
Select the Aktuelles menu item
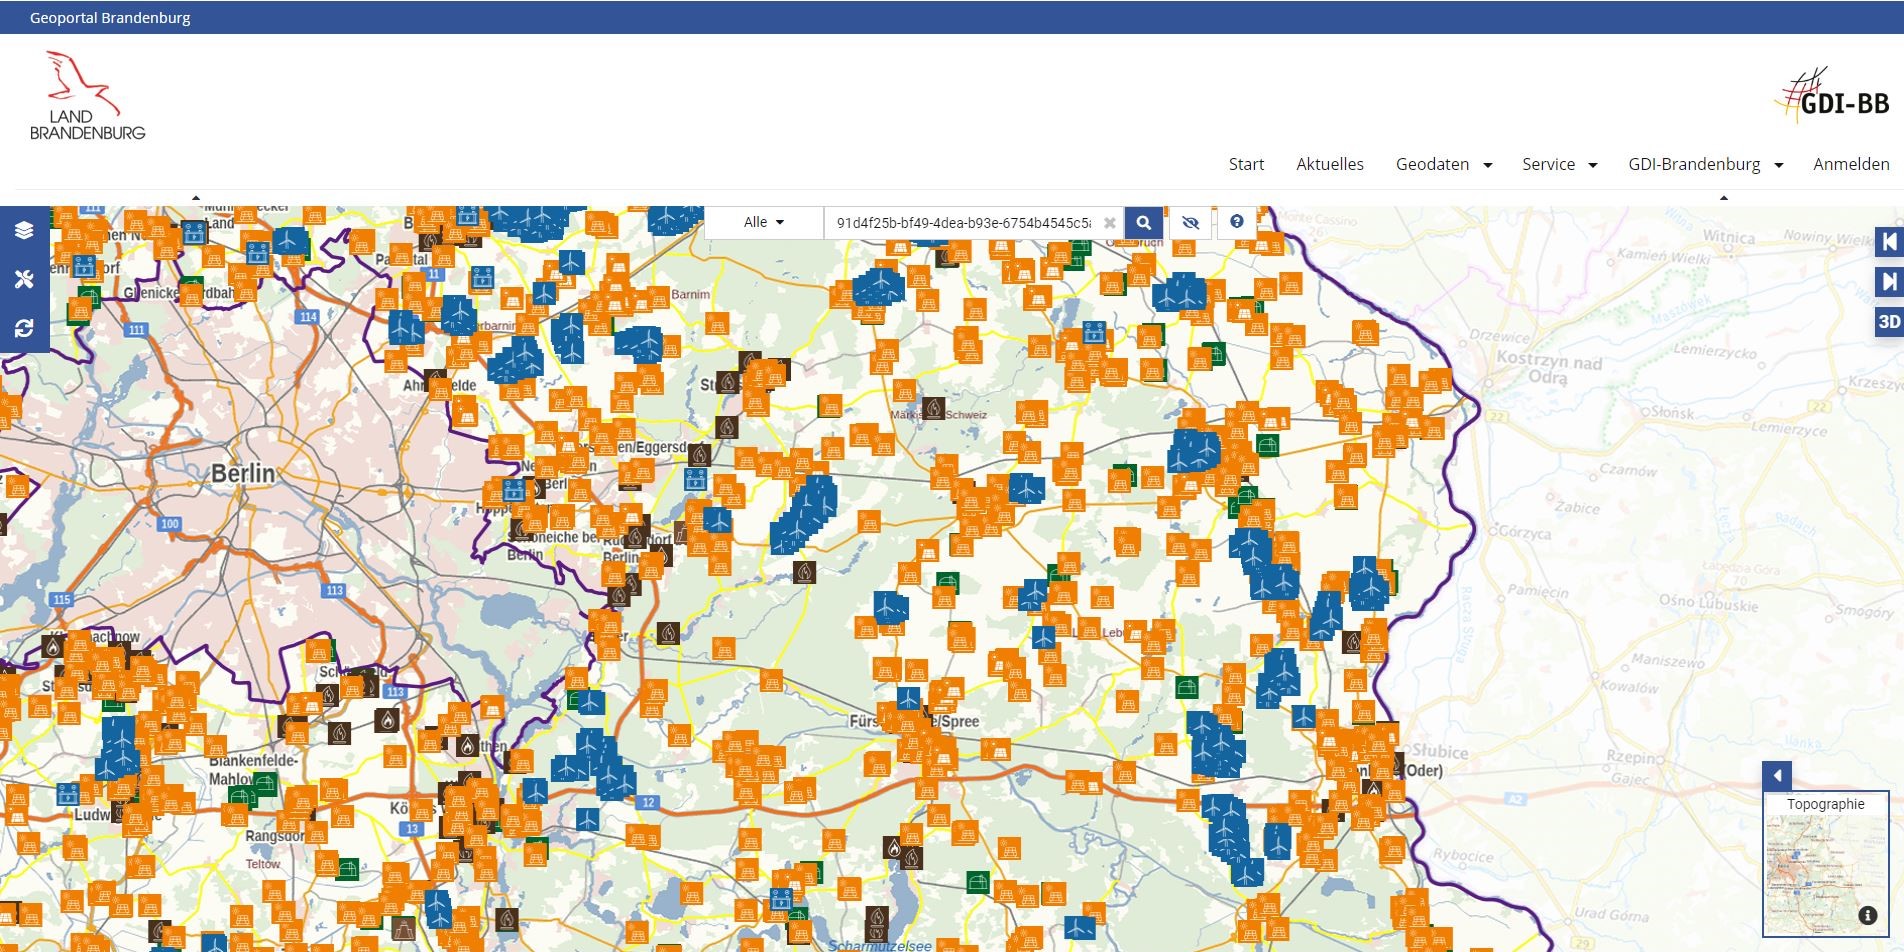1330,164
